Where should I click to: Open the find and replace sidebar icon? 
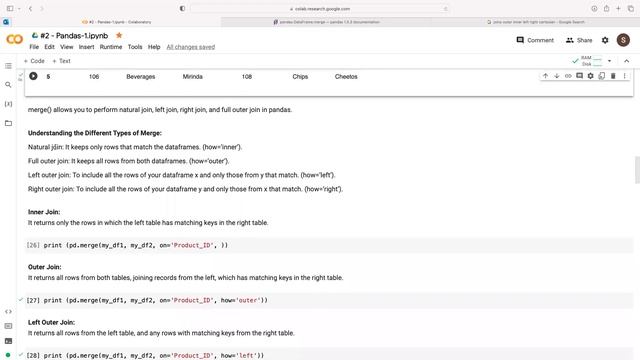(x=8, y=84)
